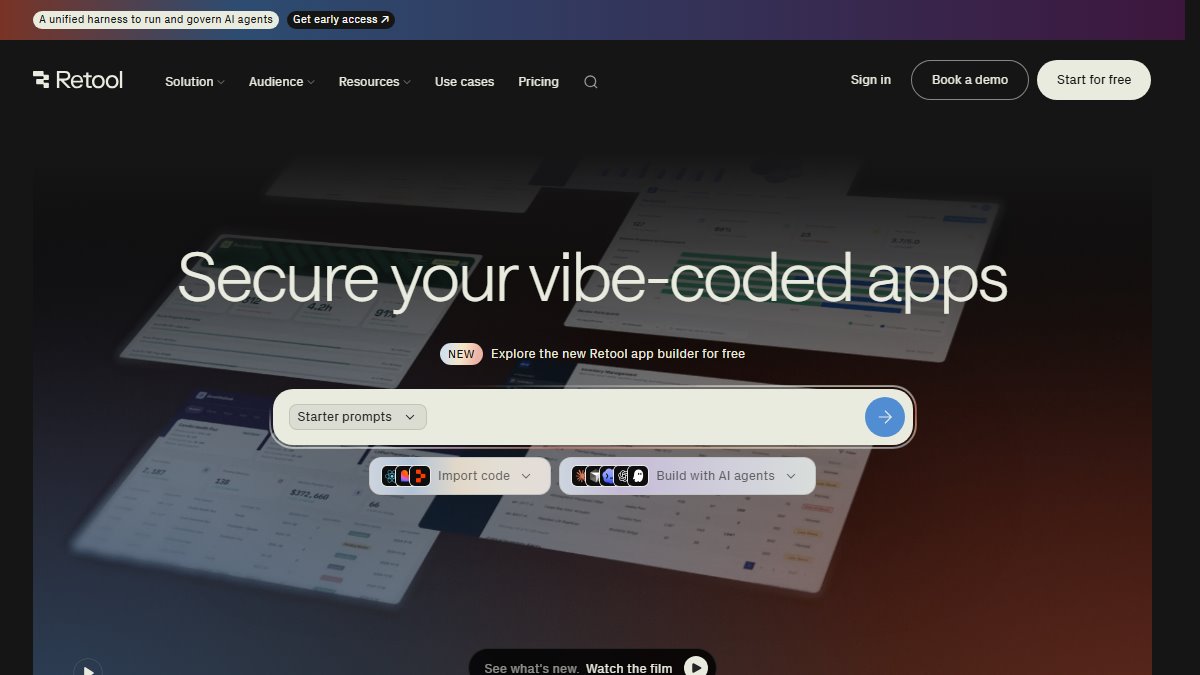
Task: Expand the Audience menu
Action: point(282,82)
